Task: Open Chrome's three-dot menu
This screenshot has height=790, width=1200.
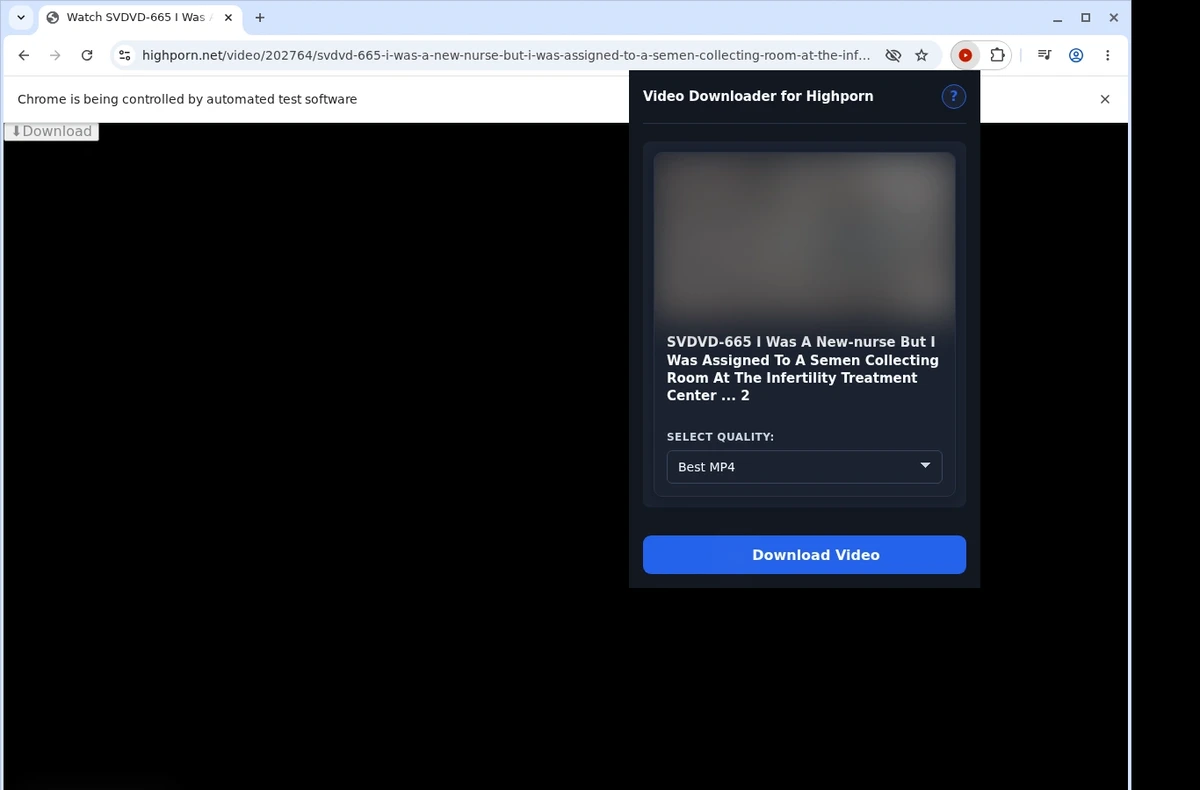Action: pyautogui.click(x=1108, y=56)
